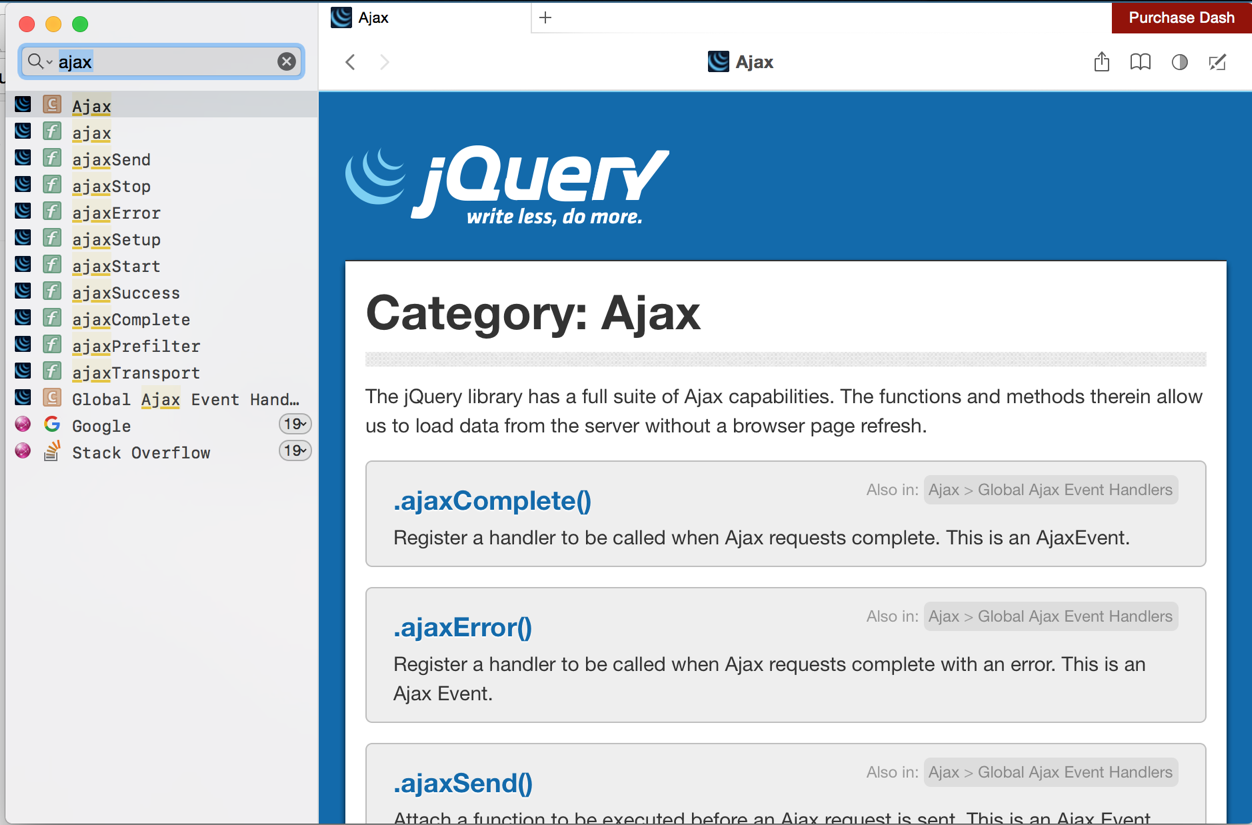Open the bookmarks book icon
The image size is (1252, 825).
pos(1140,62)
